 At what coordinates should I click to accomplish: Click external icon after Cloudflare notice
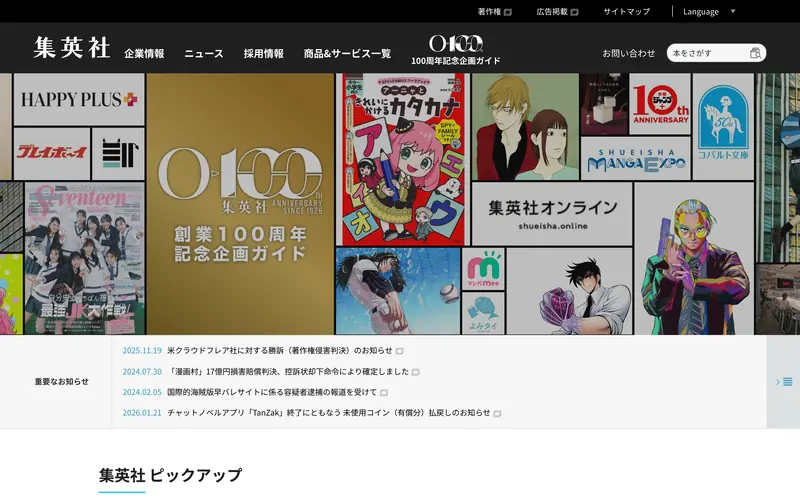(x=399, y=351)
